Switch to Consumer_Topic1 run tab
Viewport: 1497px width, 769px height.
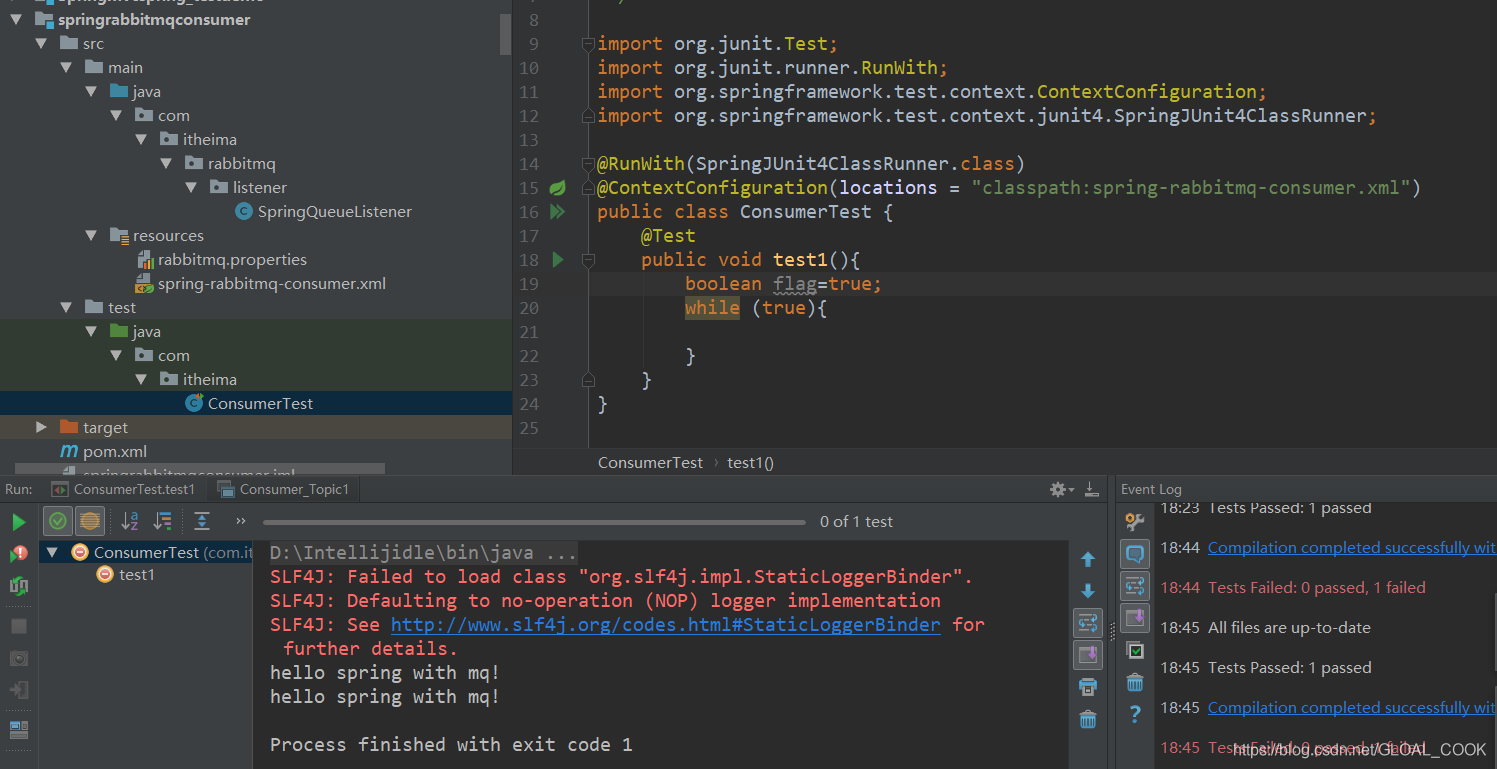pos(283,489)
